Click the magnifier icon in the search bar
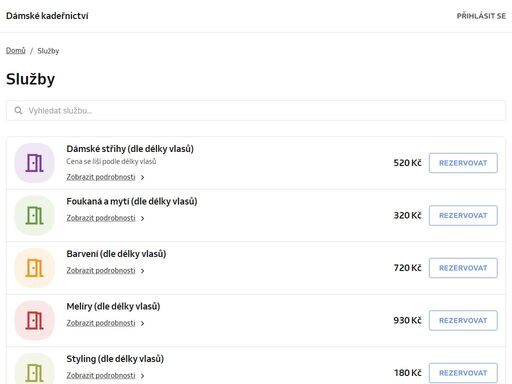The height and width of the screenshot is (384, 512). tap(18, 110)
